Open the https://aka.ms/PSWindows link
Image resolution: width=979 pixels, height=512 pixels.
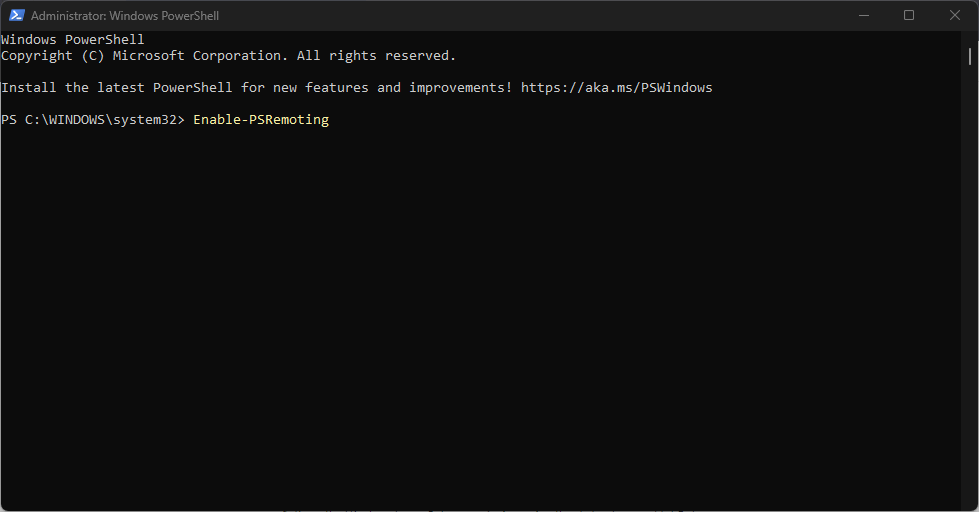616,87
